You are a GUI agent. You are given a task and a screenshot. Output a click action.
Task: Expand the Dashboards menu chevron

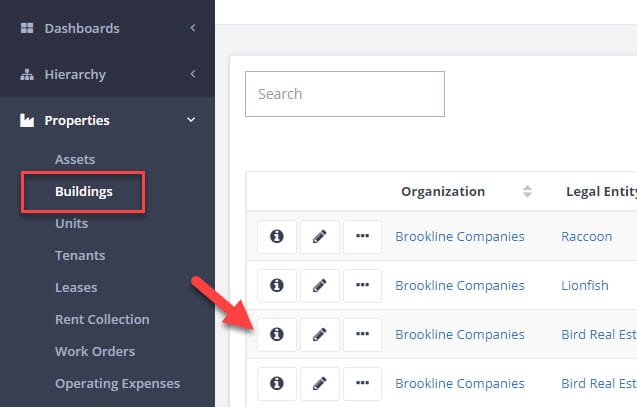(193, 28)
